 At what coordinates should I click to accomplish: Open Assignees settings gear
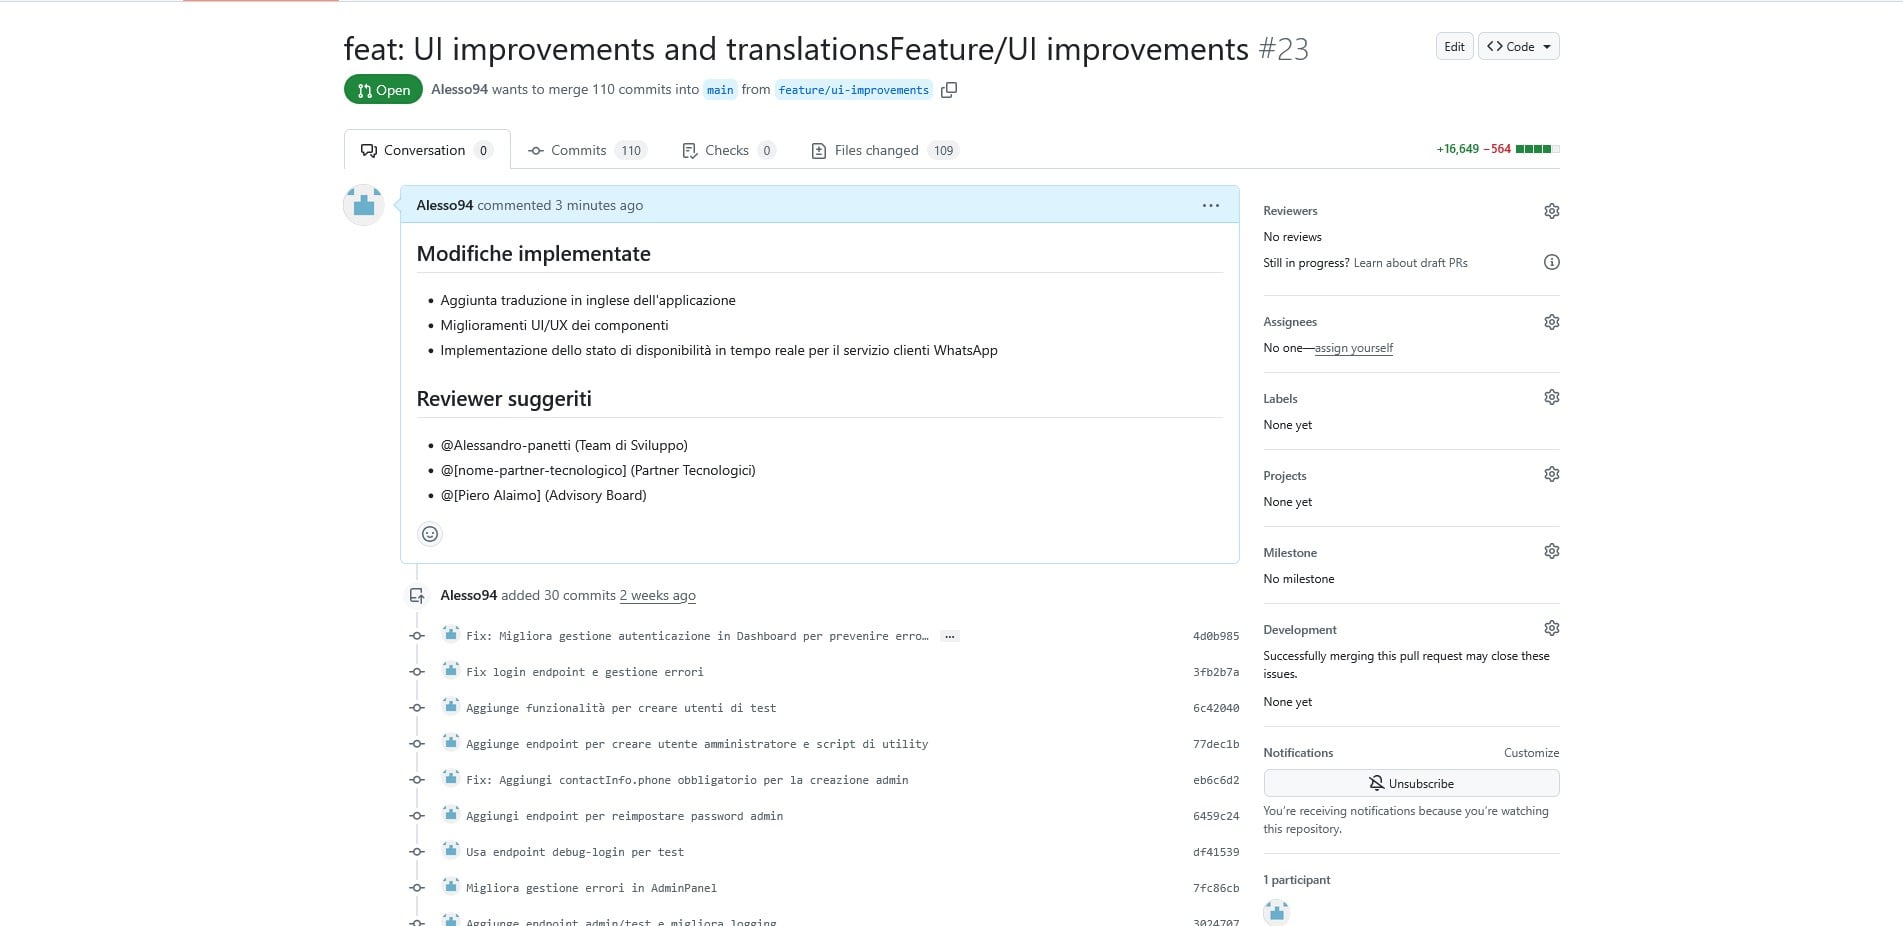pos(1551,321)
